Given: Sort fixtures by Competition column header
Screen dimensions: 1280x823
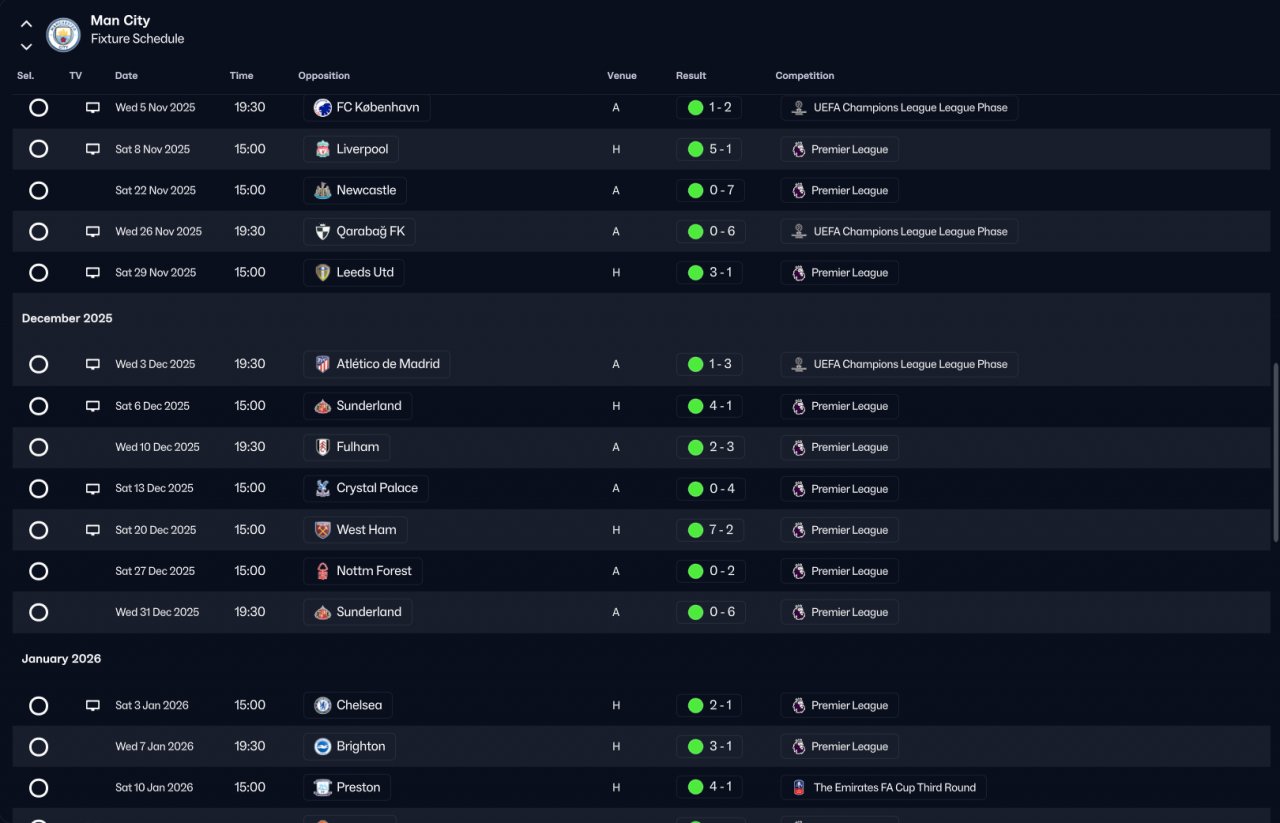Looking at the screenshot, I should tap(804, 76).
